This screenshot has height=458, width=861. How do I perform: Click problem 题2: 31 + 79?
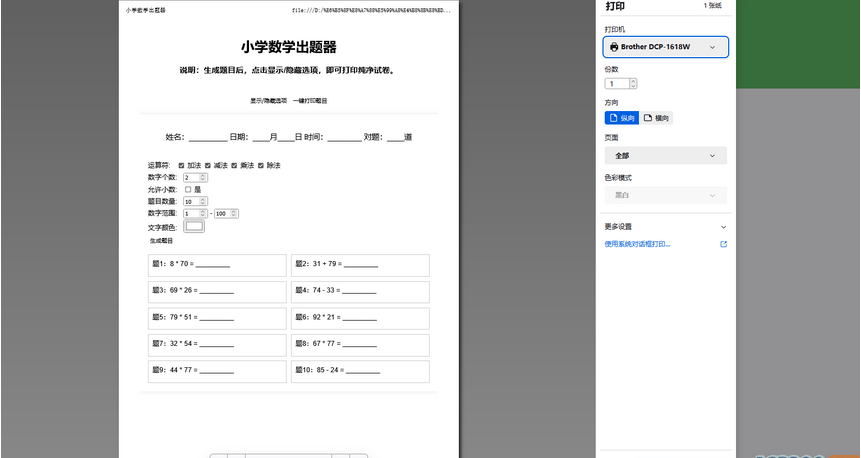pos(360,265)
